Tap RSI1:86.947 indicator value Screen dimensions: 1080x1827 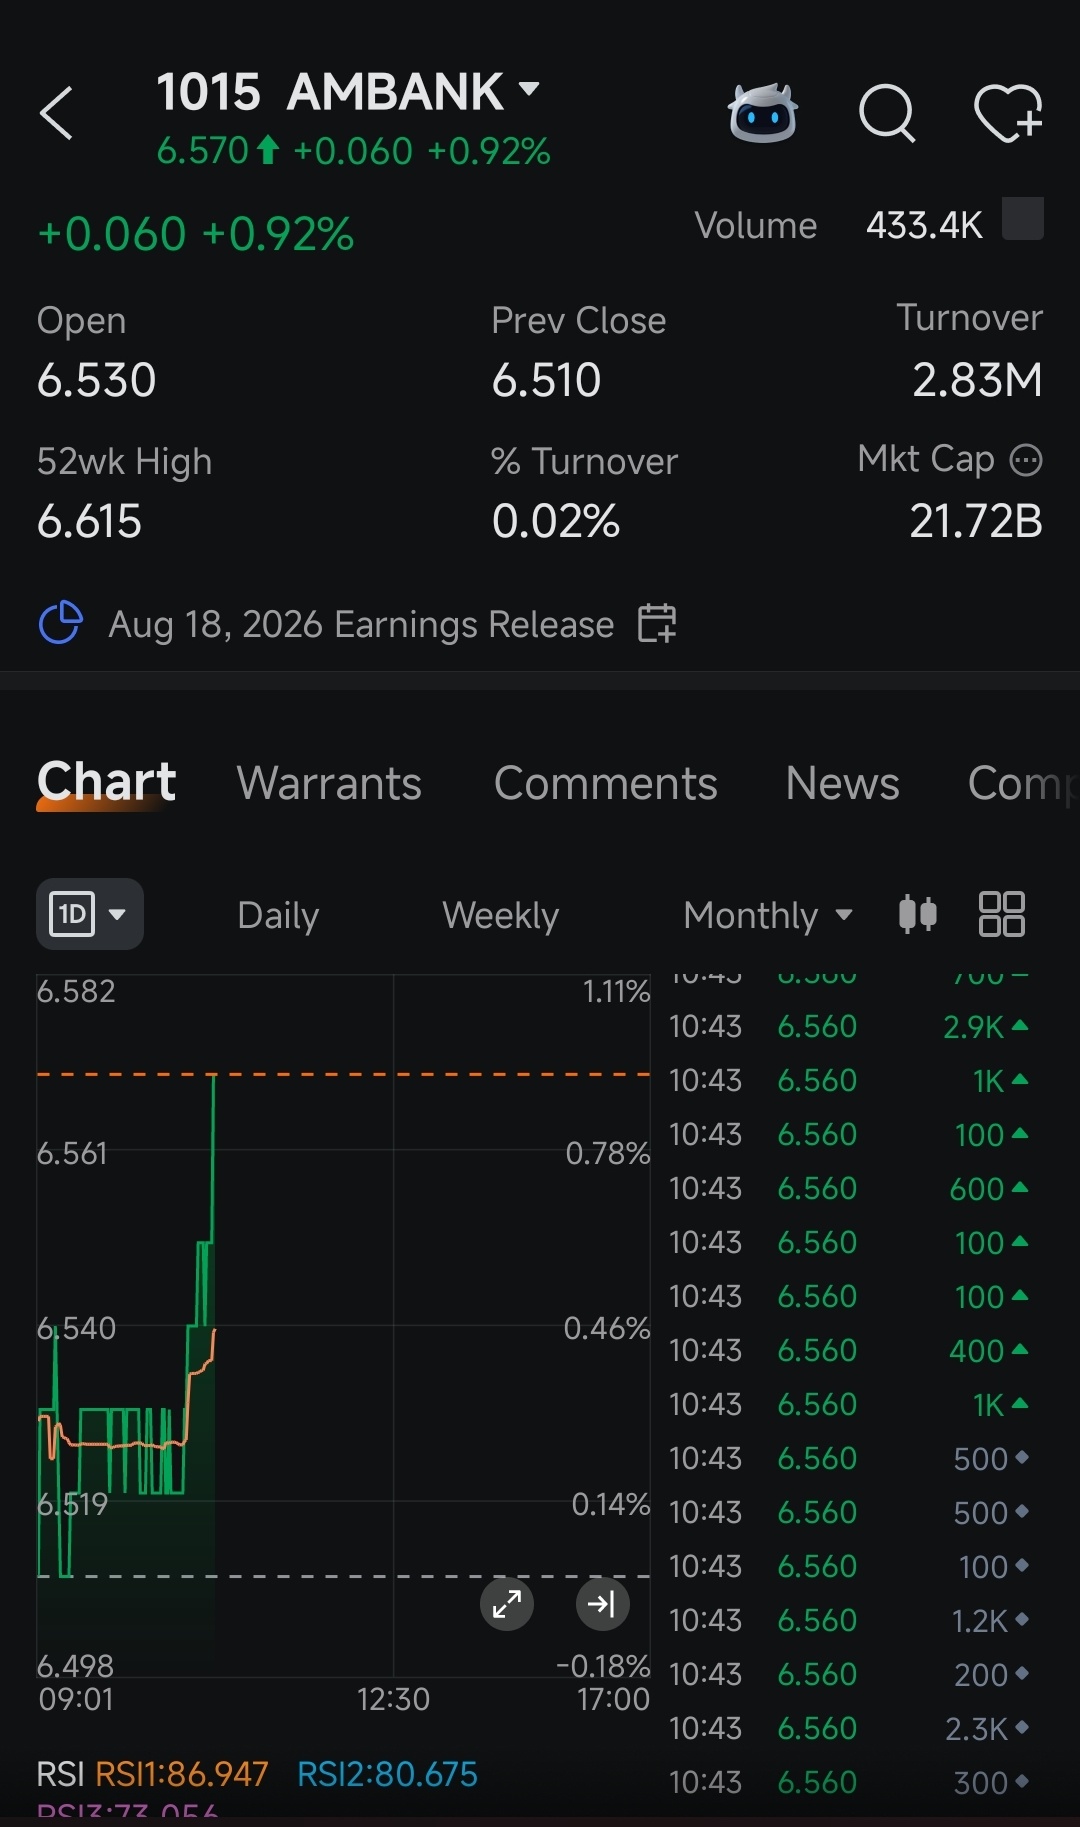click(181, 1774)
